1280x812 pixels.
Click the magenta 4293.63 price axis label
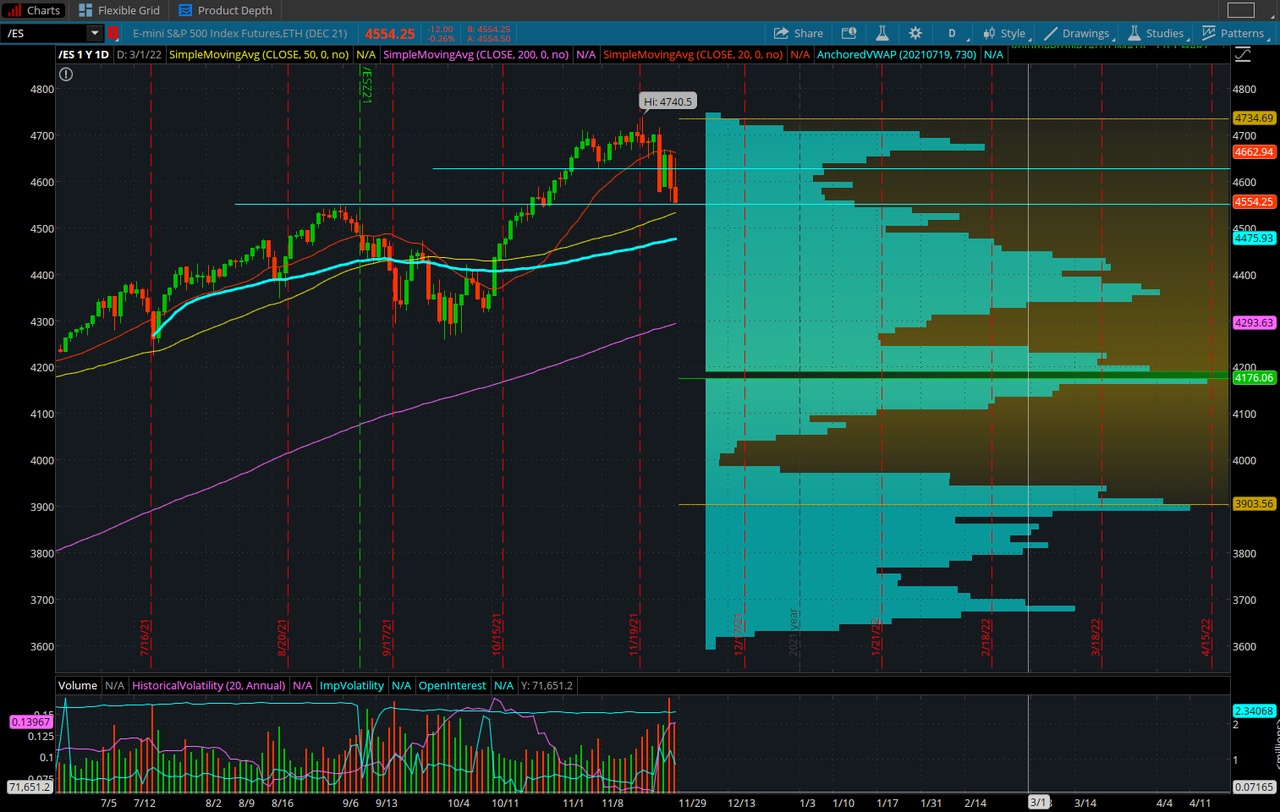[1254, 323]
